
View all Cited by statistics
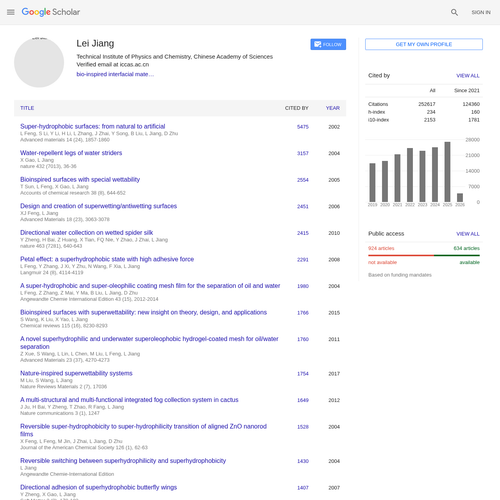468,76
